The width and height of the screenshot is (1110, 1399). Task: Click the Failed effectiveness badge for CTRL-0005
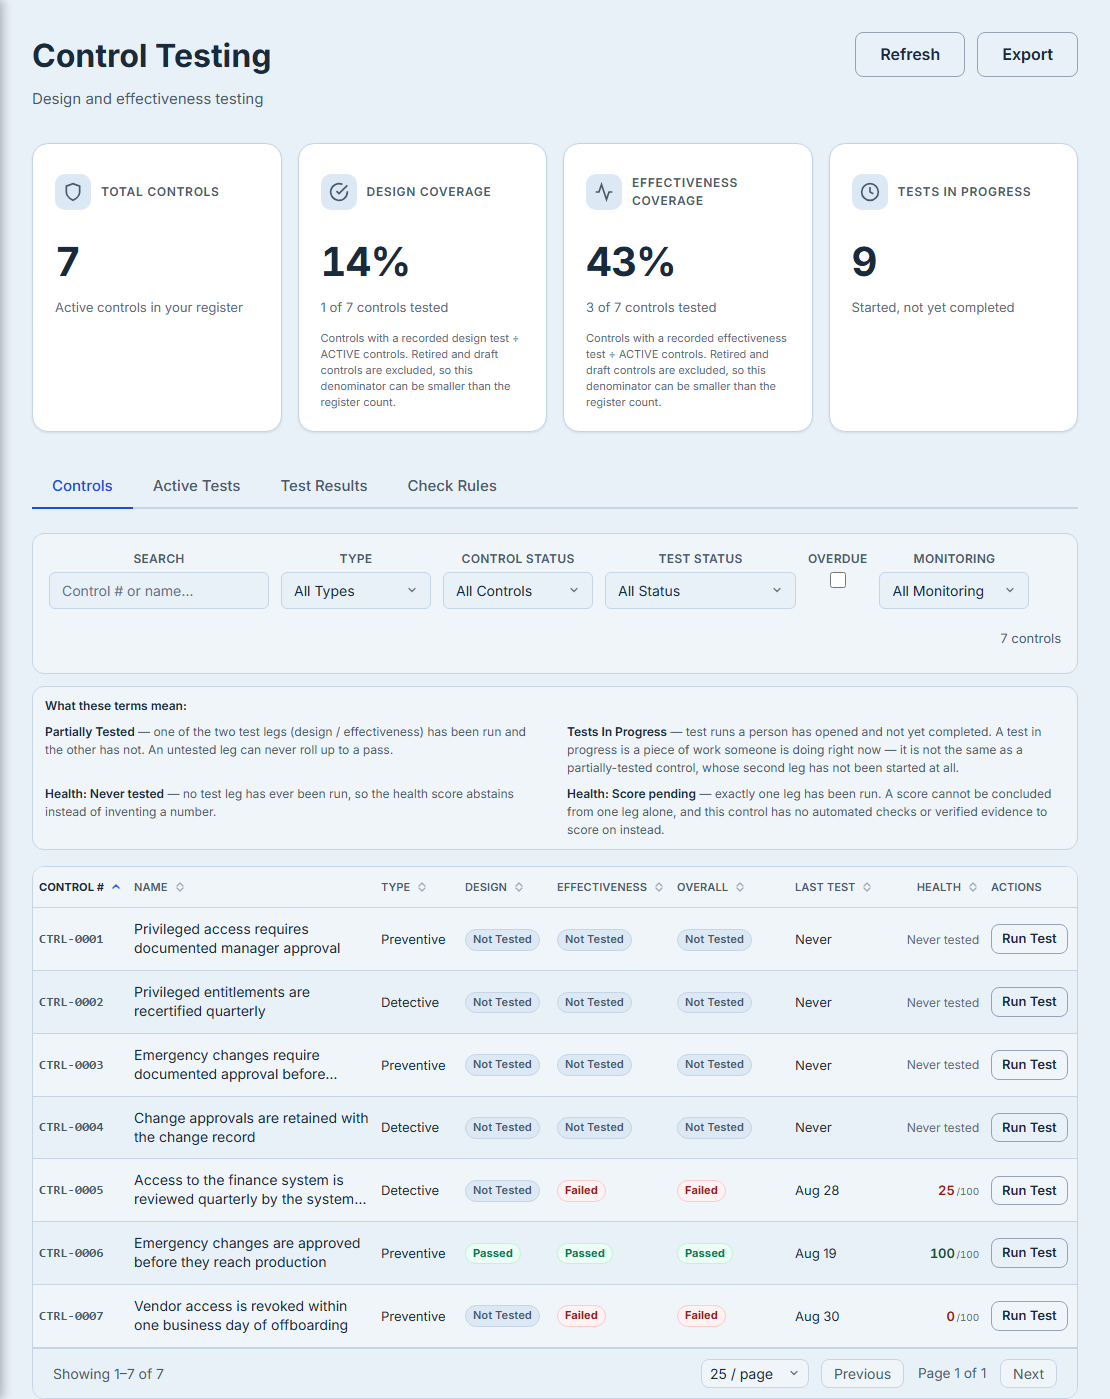click(x=581, y=1190)
